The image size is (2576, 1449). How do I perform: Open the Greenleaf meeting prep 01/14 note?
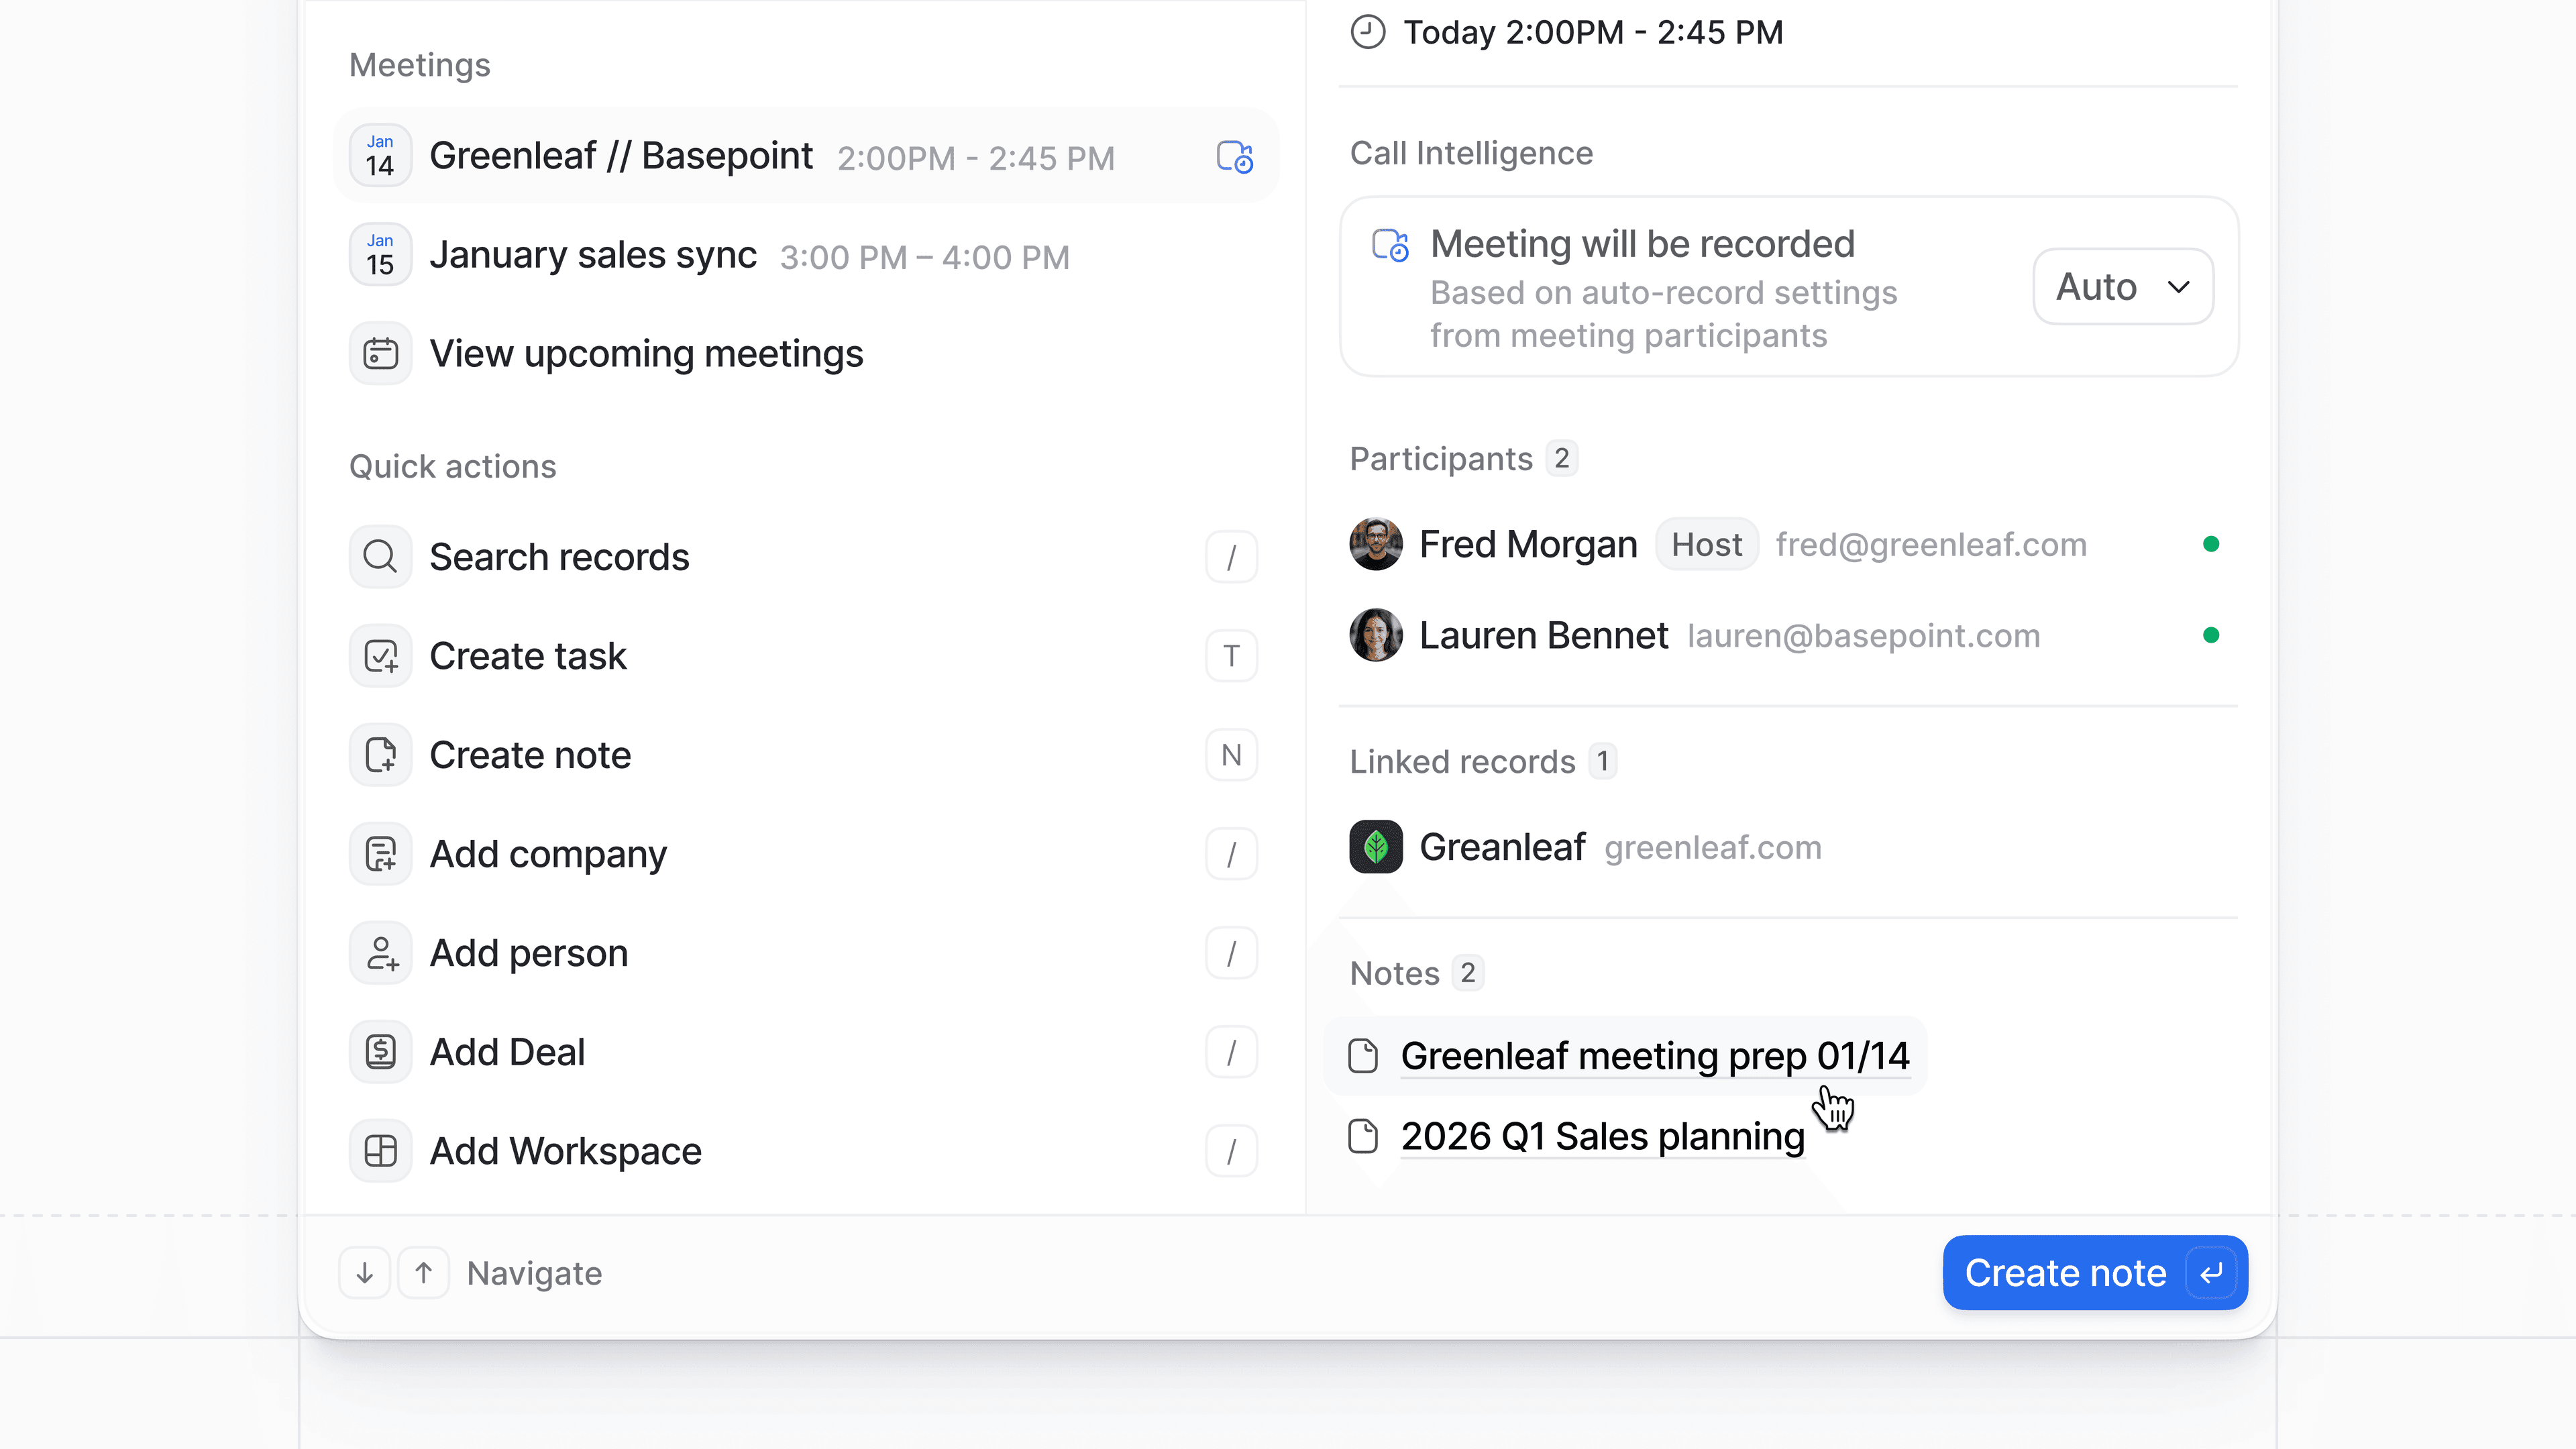[x=1654, y=1056]
